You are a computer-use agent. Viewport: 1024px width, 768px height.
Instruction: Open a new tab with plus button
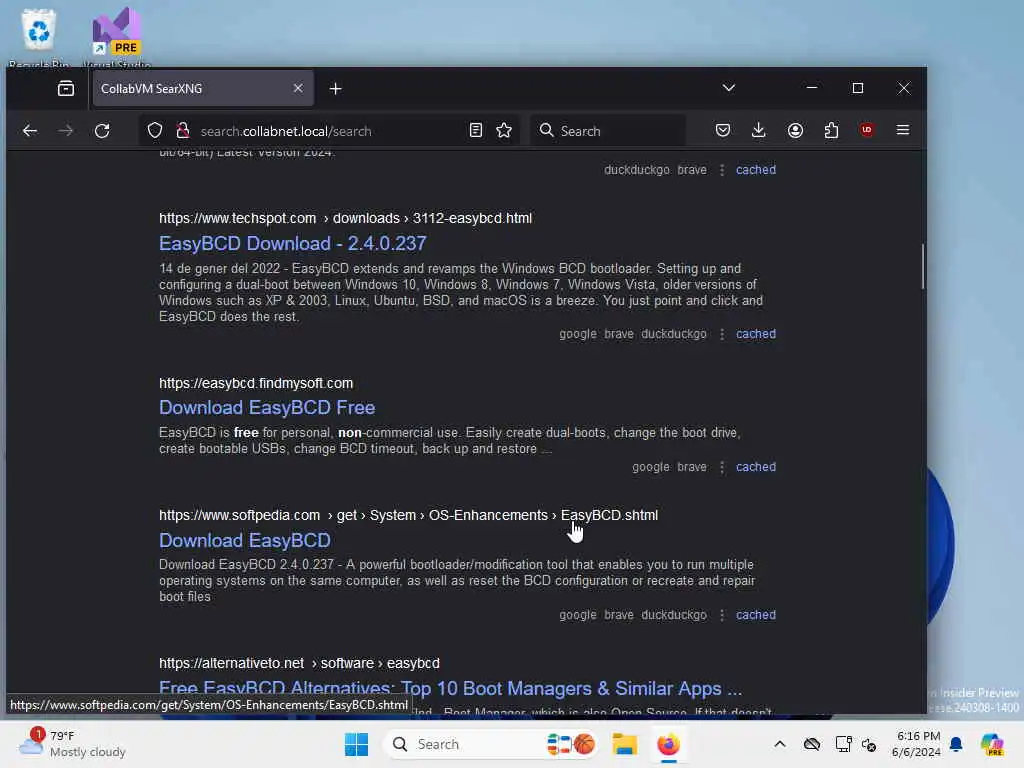(336, 88)
